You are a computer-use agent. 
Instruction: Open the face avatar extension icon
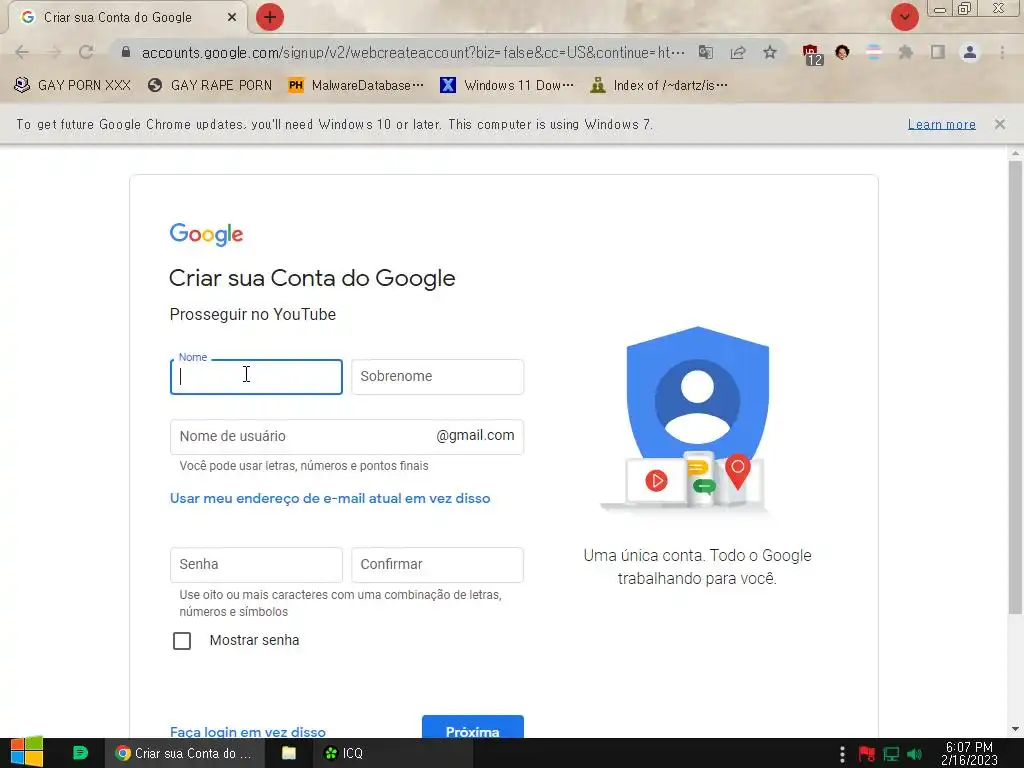click(842, 52)
